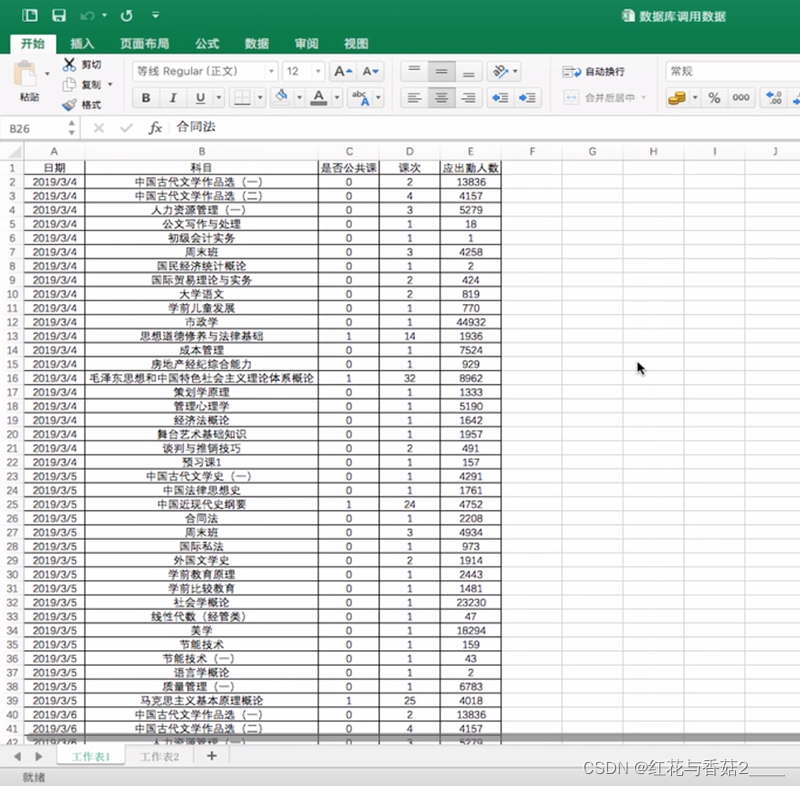The image size is (800, 786).
Task: Select column header C
Action: [x=349, y=151]
